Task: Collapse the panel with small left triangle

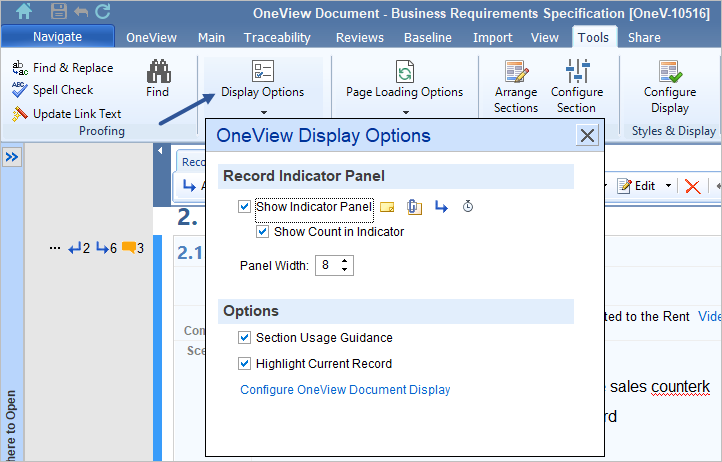Action: (x=160, y=151)
